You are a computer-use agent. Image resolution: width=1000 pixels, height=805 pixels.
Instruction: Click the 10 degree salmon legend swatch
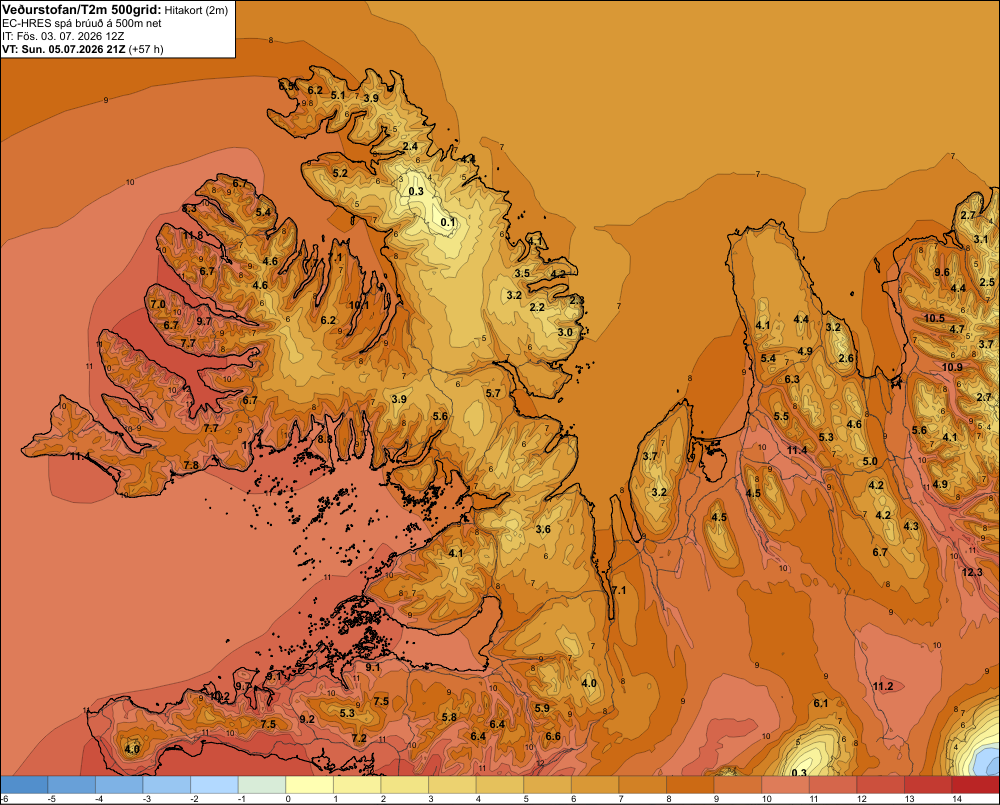pyautogui.click(x=785, y=785)
